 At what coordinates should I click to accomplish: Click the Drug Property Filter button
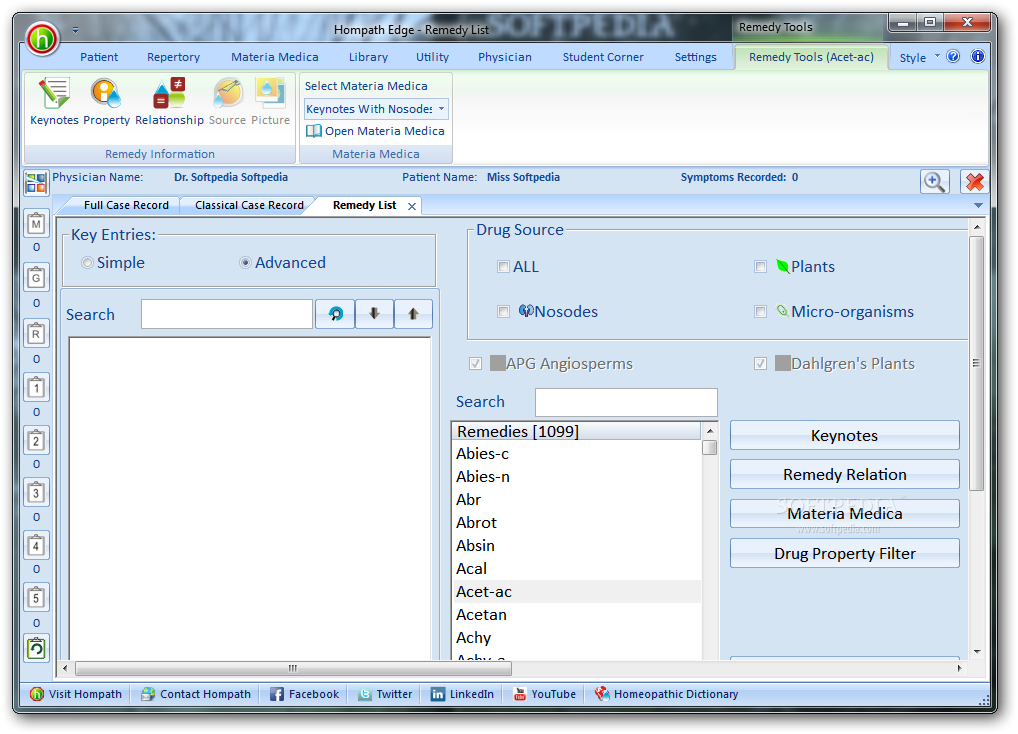[x=844, y=554]
